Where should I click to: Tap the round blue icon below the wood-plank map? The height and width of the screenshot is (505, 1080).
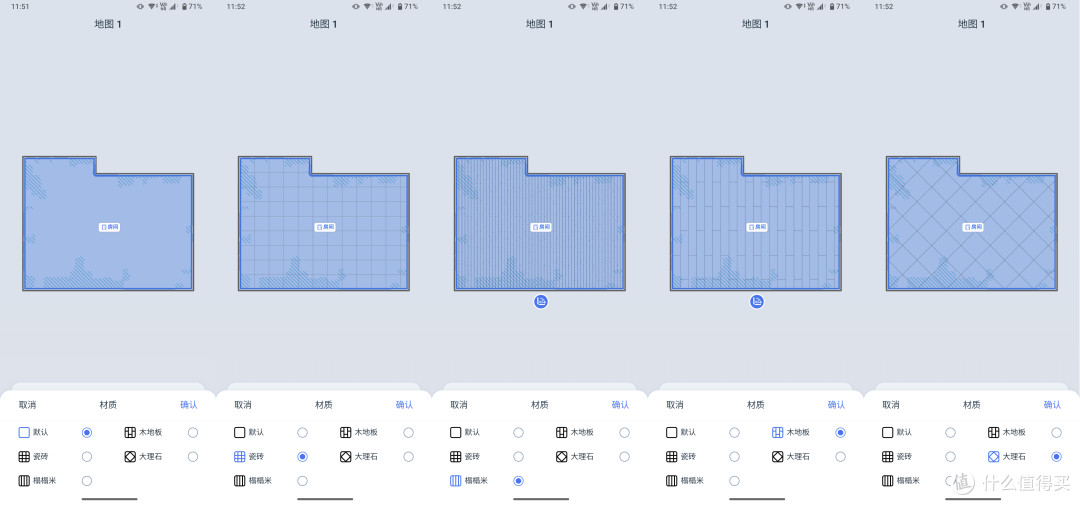(757, 301)
